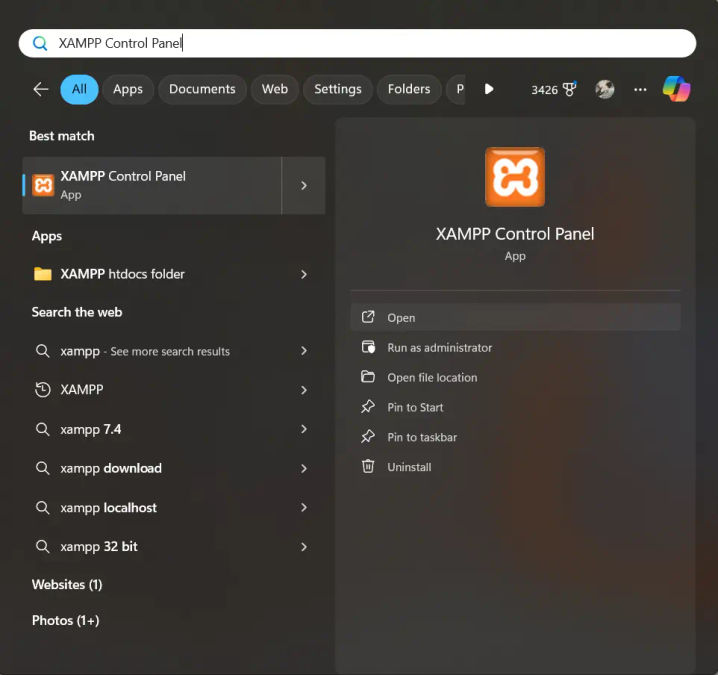Choose Run as administrator
Image resolution: width=718 pixels, height=675 pixels.
point(516,347)
